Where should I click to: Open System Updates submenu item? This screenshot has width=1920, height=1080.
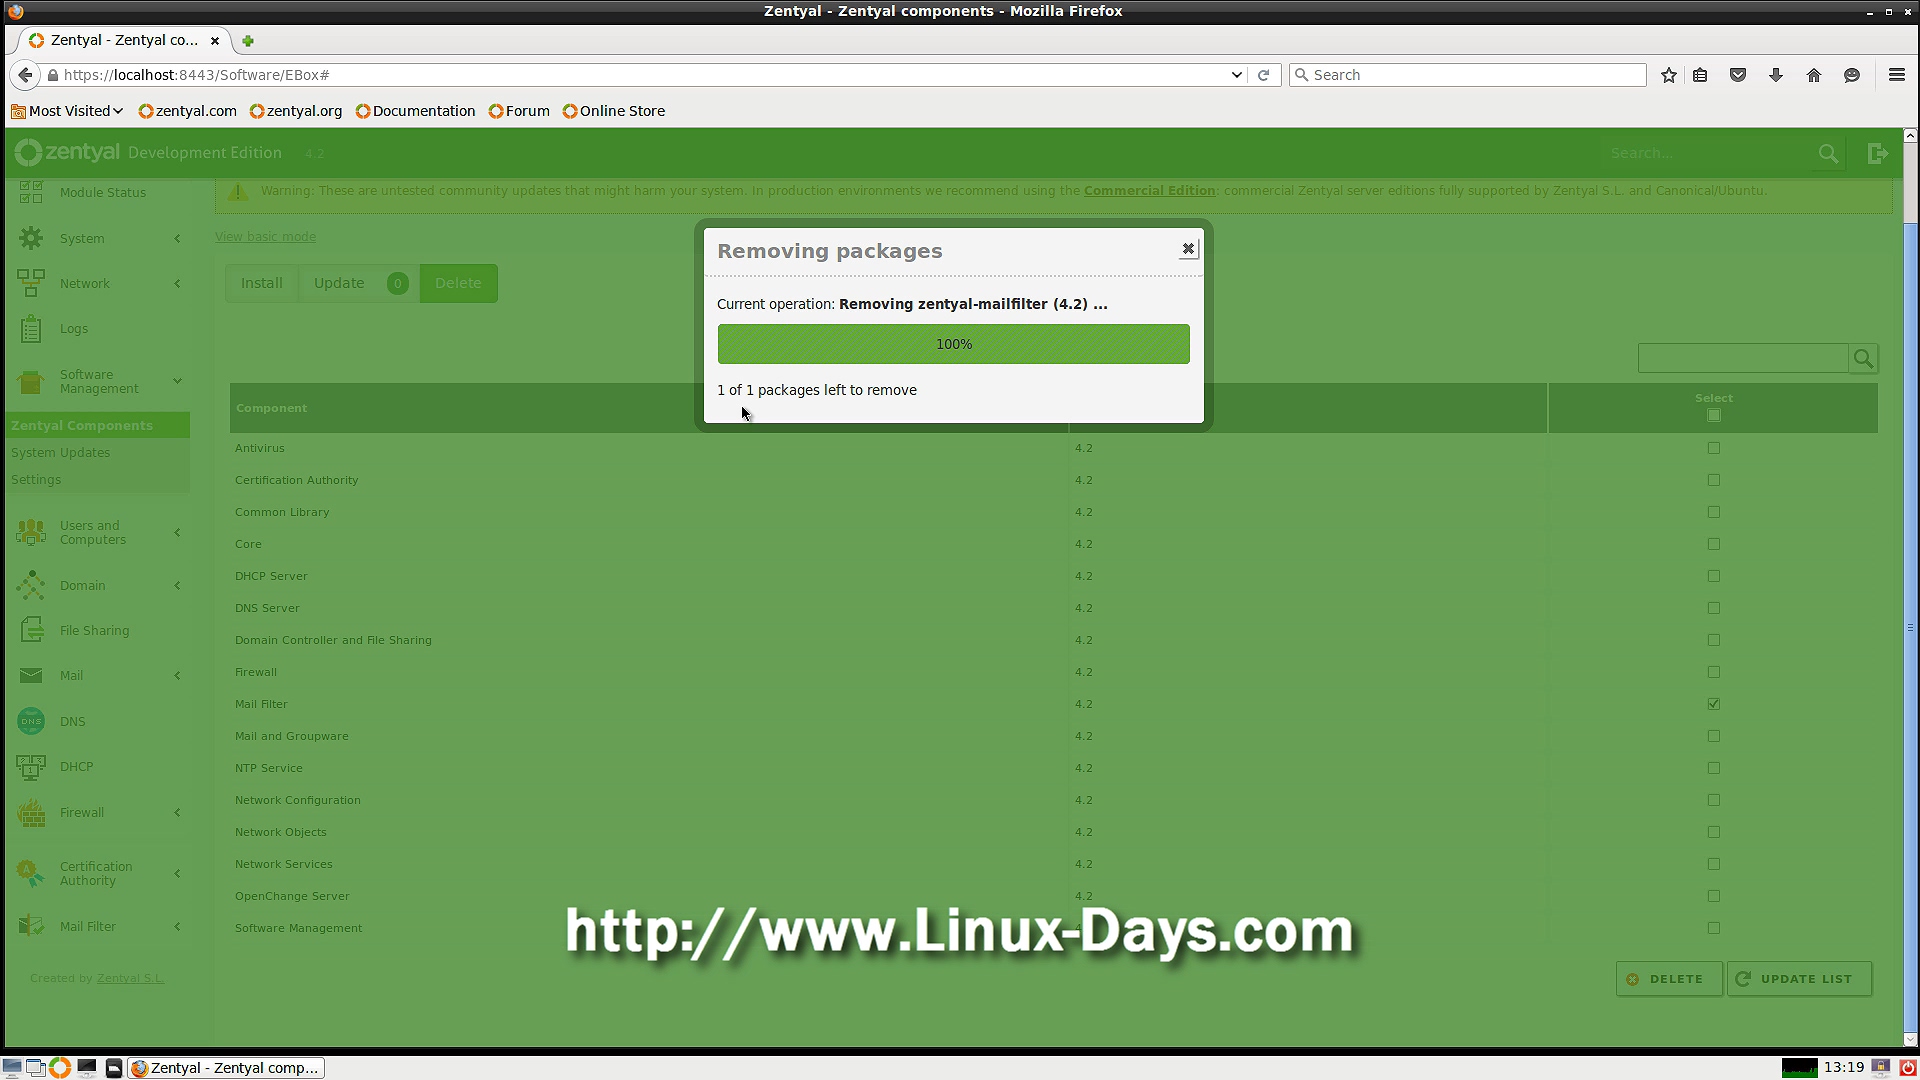tap(60, 452)
